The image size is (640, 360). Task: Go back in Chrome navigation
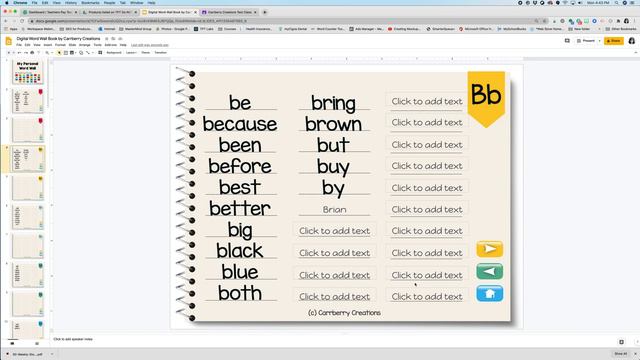pos(6,21)
